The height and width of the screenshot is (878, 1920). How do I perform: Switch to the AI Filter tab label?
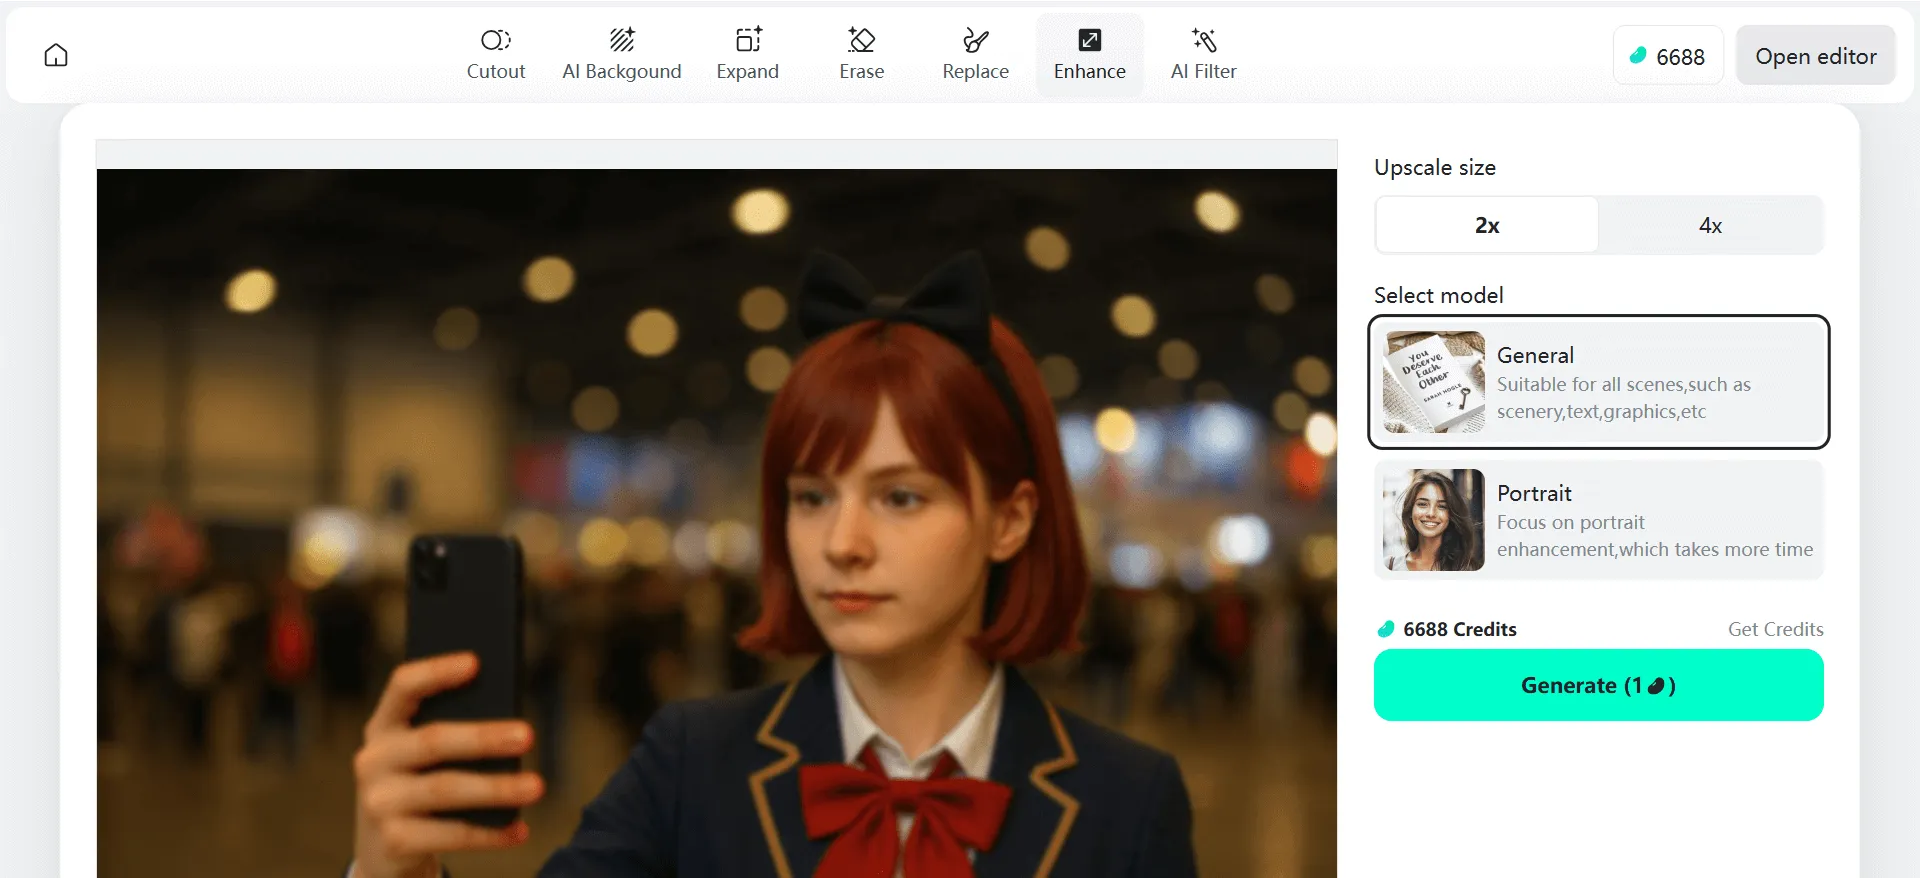1203,72
